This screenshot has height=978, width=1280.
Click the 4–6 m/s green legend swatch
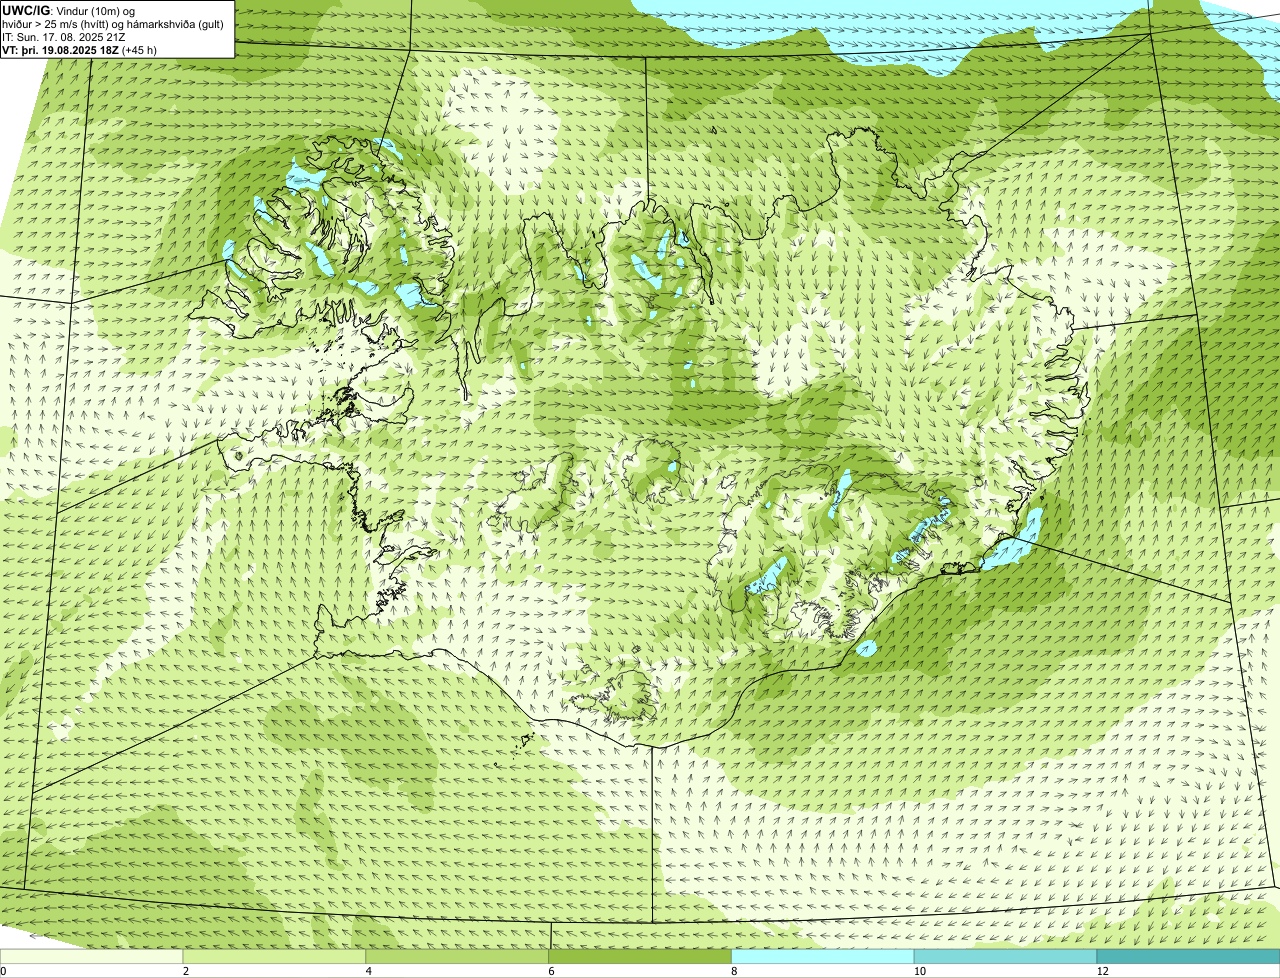pos(458,957)
